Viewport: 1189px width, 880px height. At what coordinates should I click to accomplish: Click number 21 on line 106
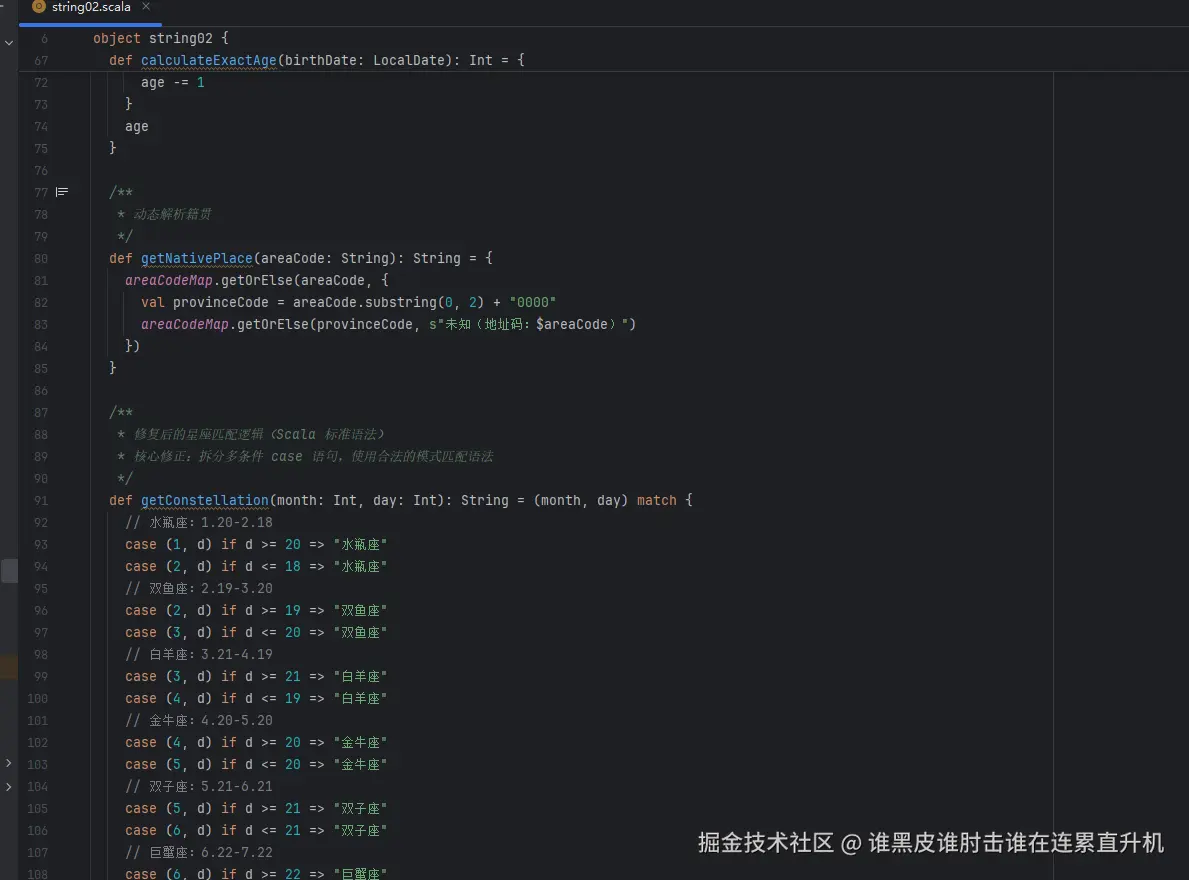[293, 830]
